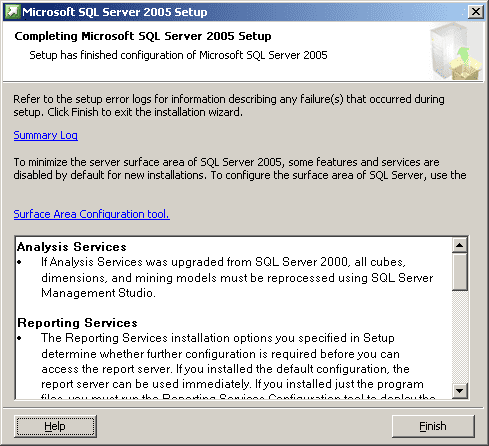This screenshot has height=446, width=489.
Task: Select the Reporting Services heading in the notes
Action: click(x=77, y=323)
